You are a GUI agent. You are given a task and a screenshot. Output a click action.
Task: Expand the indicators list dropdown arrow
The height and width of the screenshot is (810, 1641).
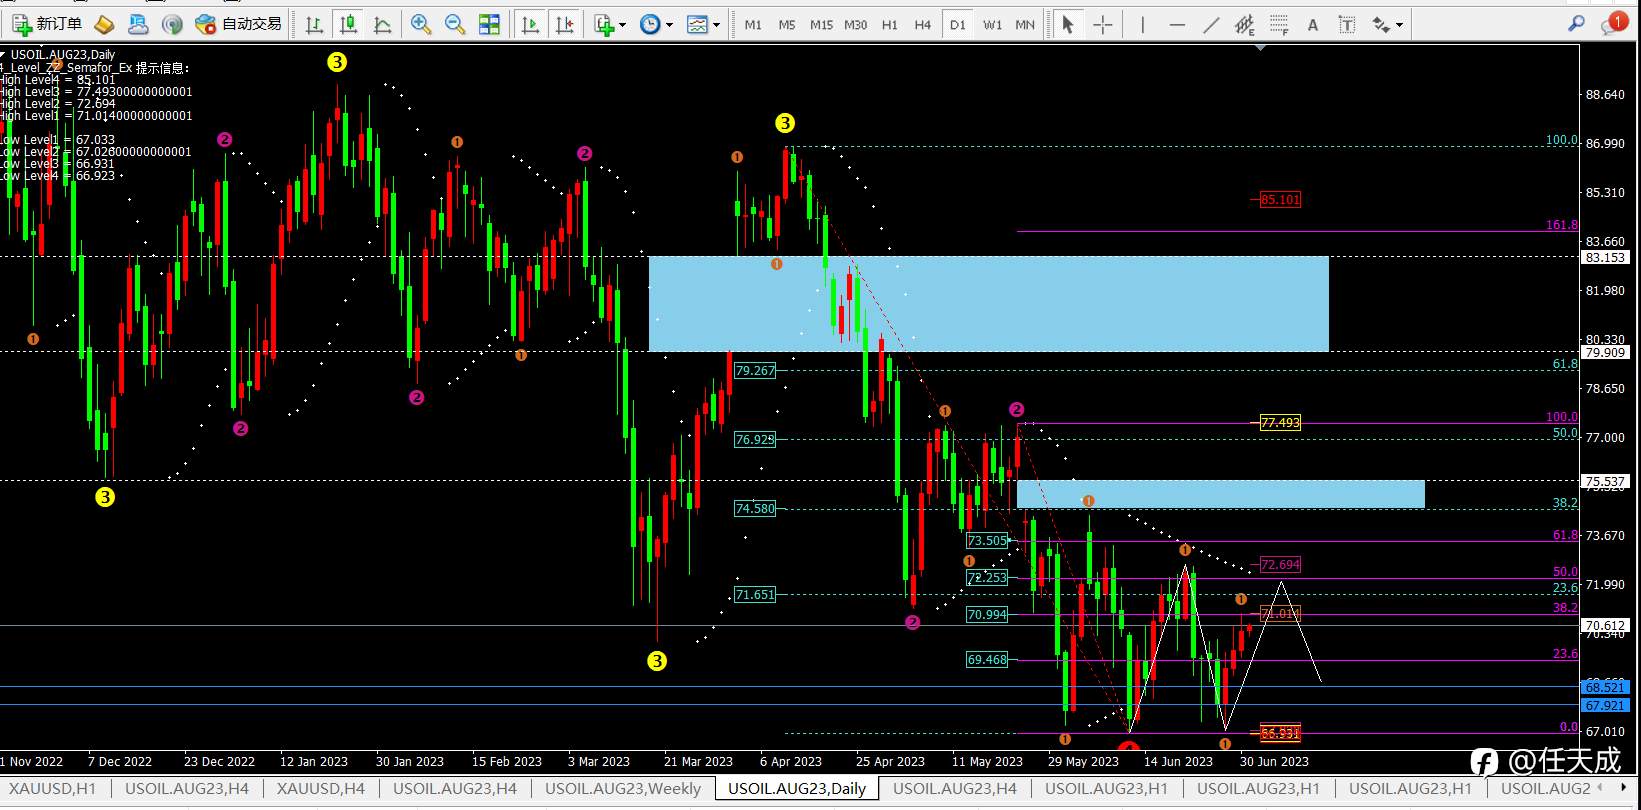tap(622, 25)
